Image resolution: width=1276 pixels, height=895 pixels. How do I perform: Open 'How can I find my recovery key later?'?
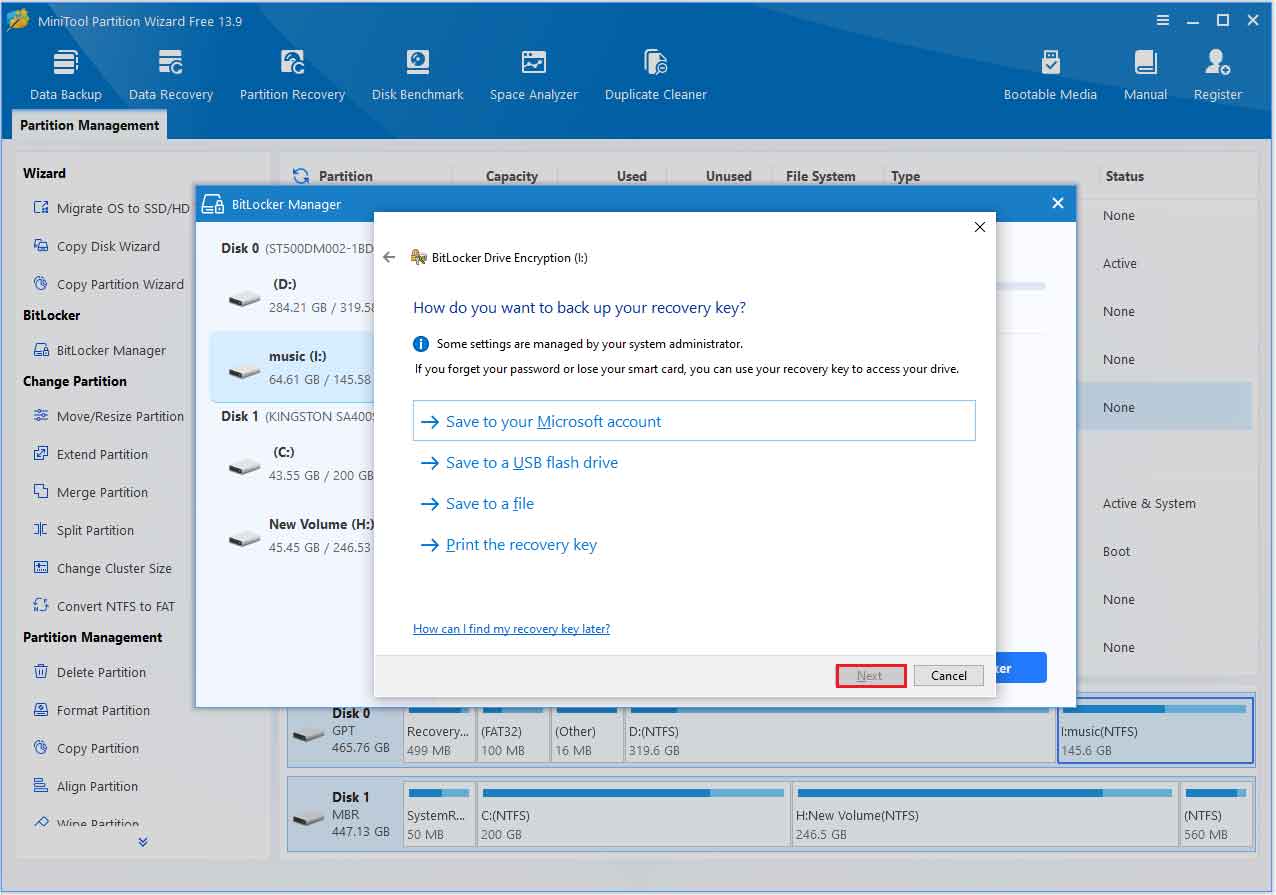tap(511, 629)
